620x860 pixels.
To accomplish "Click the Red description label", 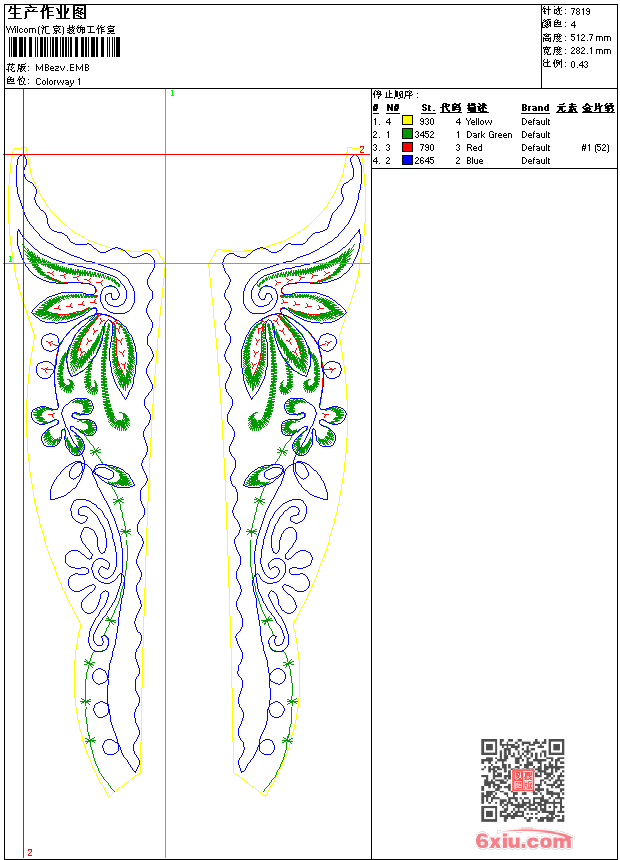I will point(474,148).
